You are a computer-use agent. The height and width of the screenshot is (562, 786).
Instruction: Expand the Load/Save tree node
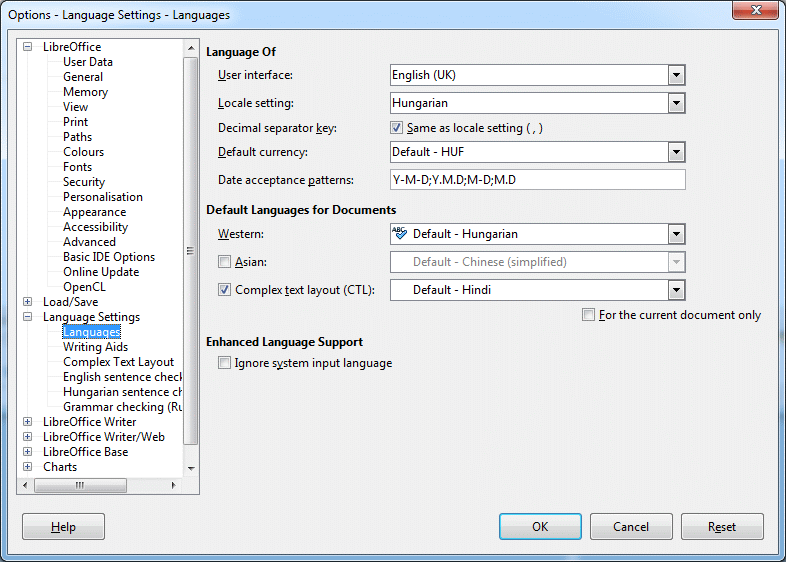(28, 302)
